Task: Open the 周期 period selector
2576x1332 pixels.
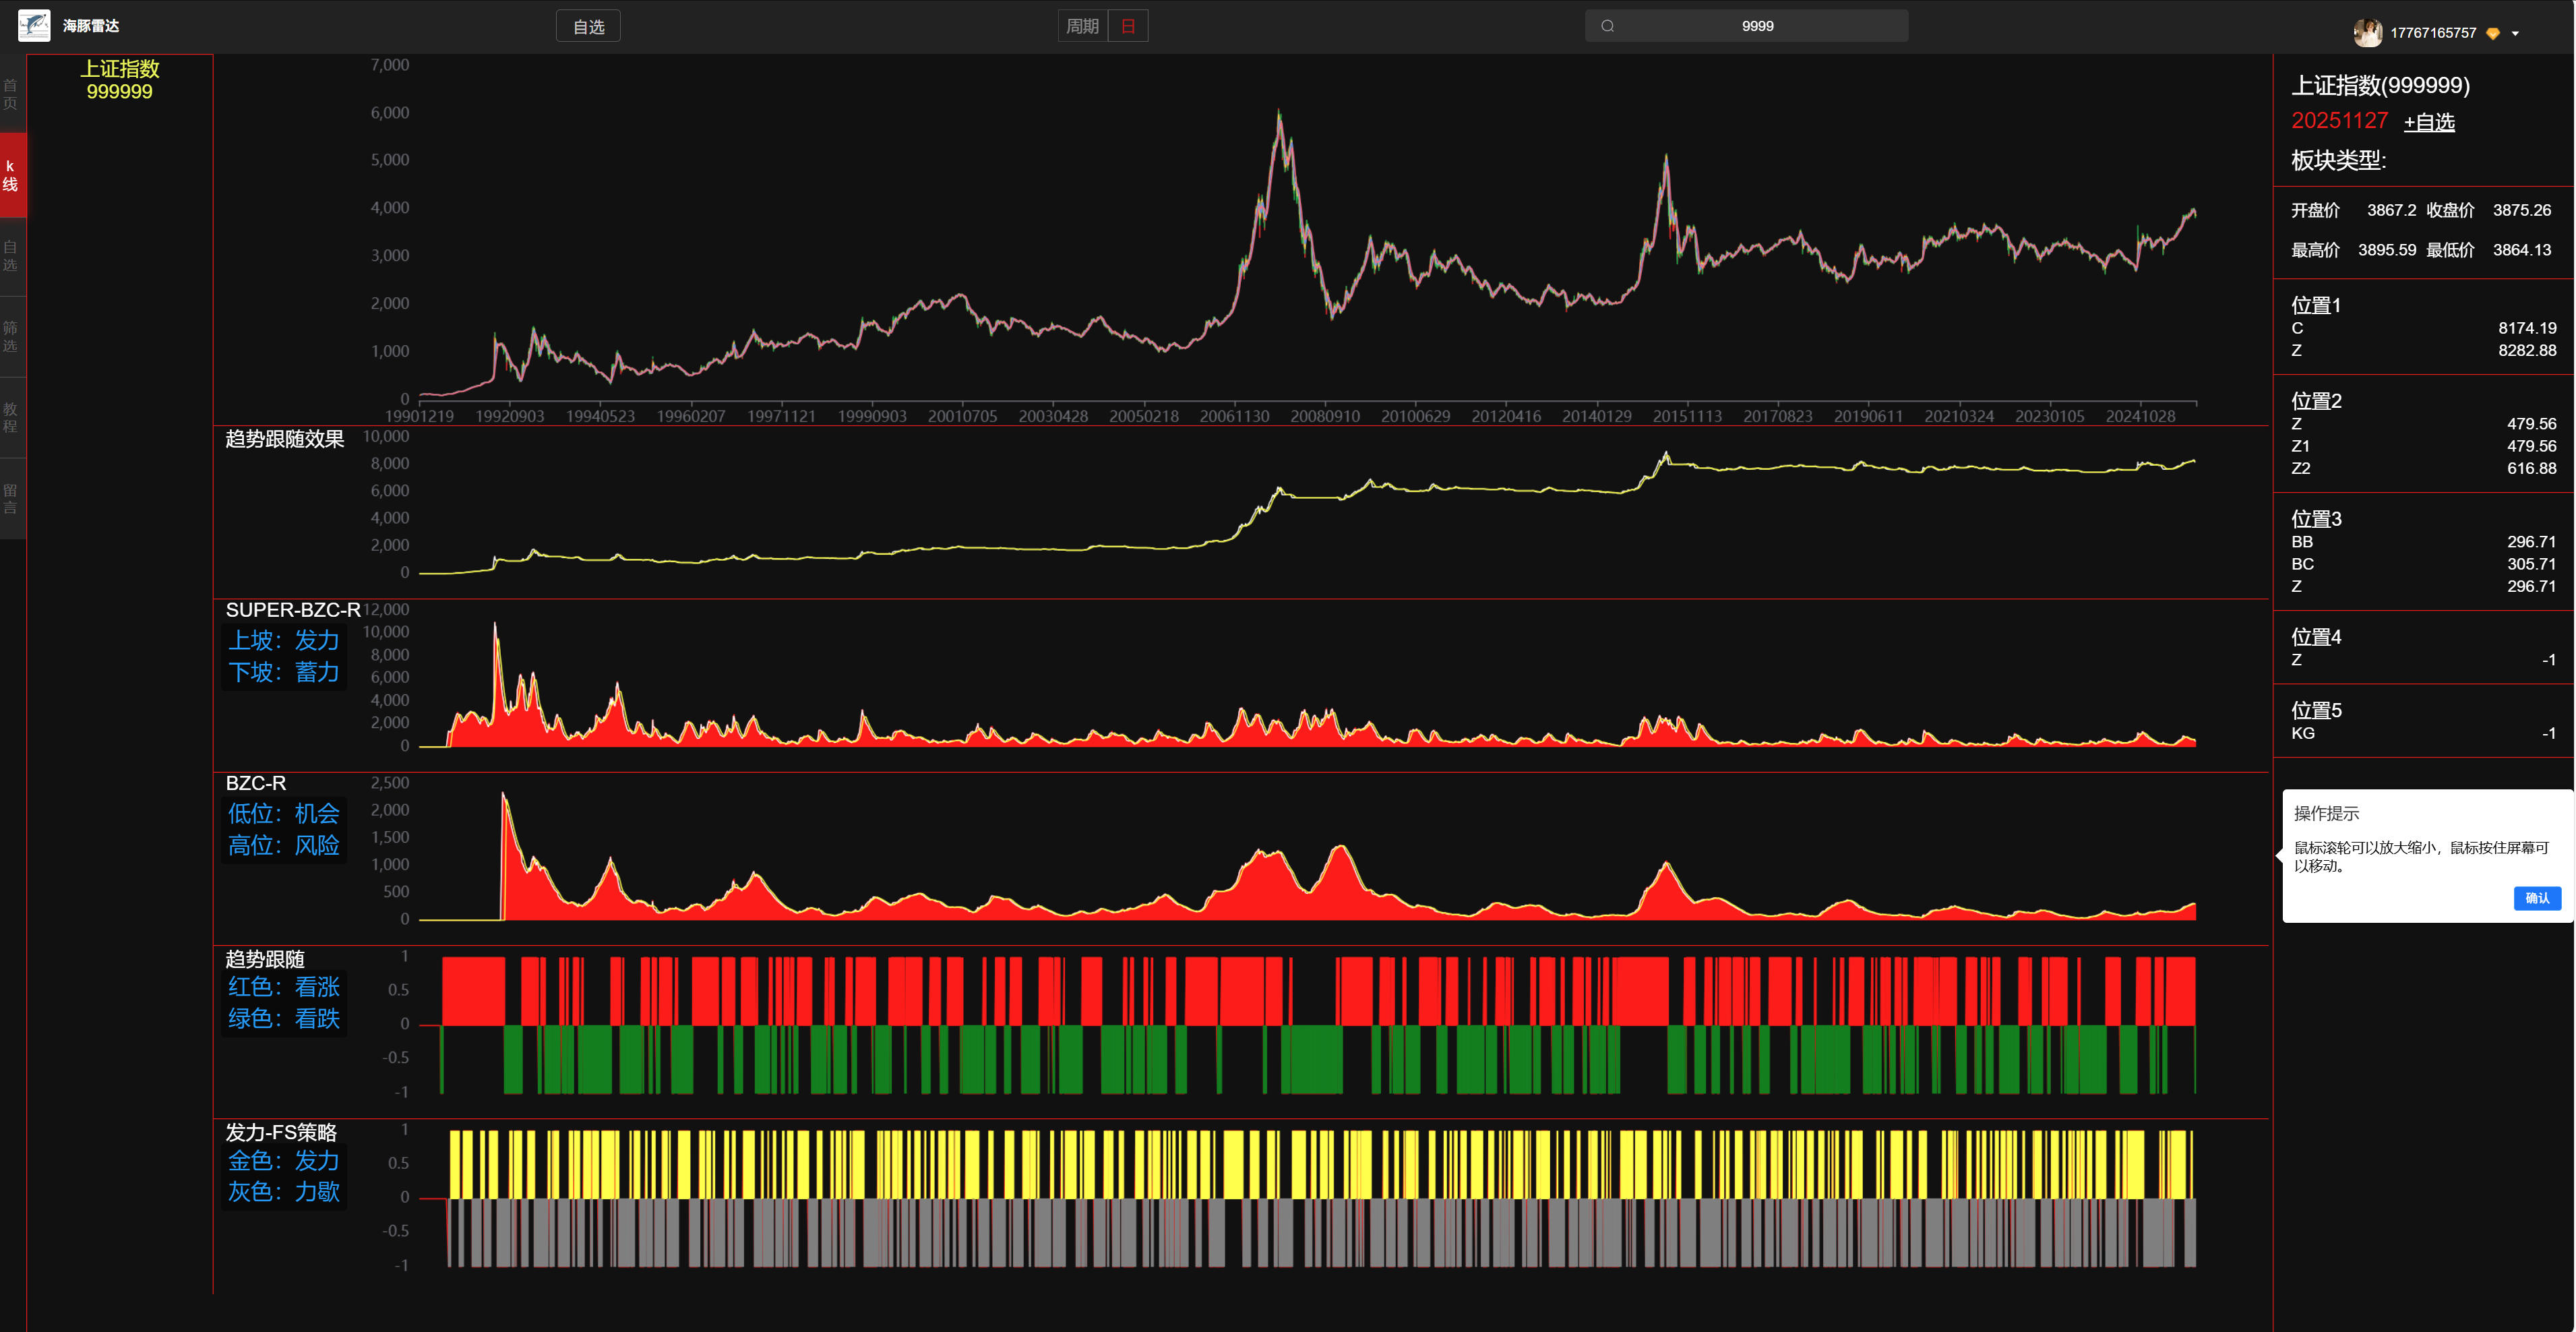Action: (x=1082, y=26)
